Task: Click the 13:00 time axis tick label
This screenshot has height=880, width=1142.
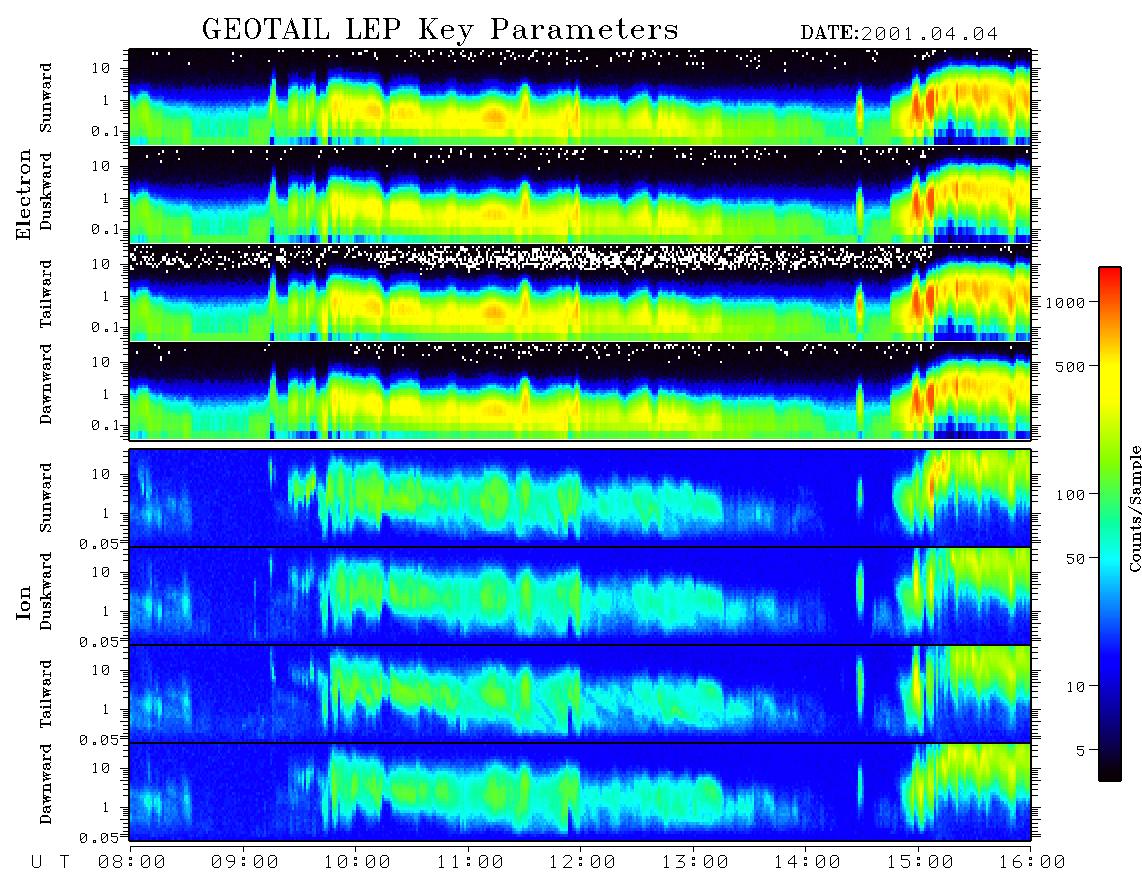Action: pos(695,862)
